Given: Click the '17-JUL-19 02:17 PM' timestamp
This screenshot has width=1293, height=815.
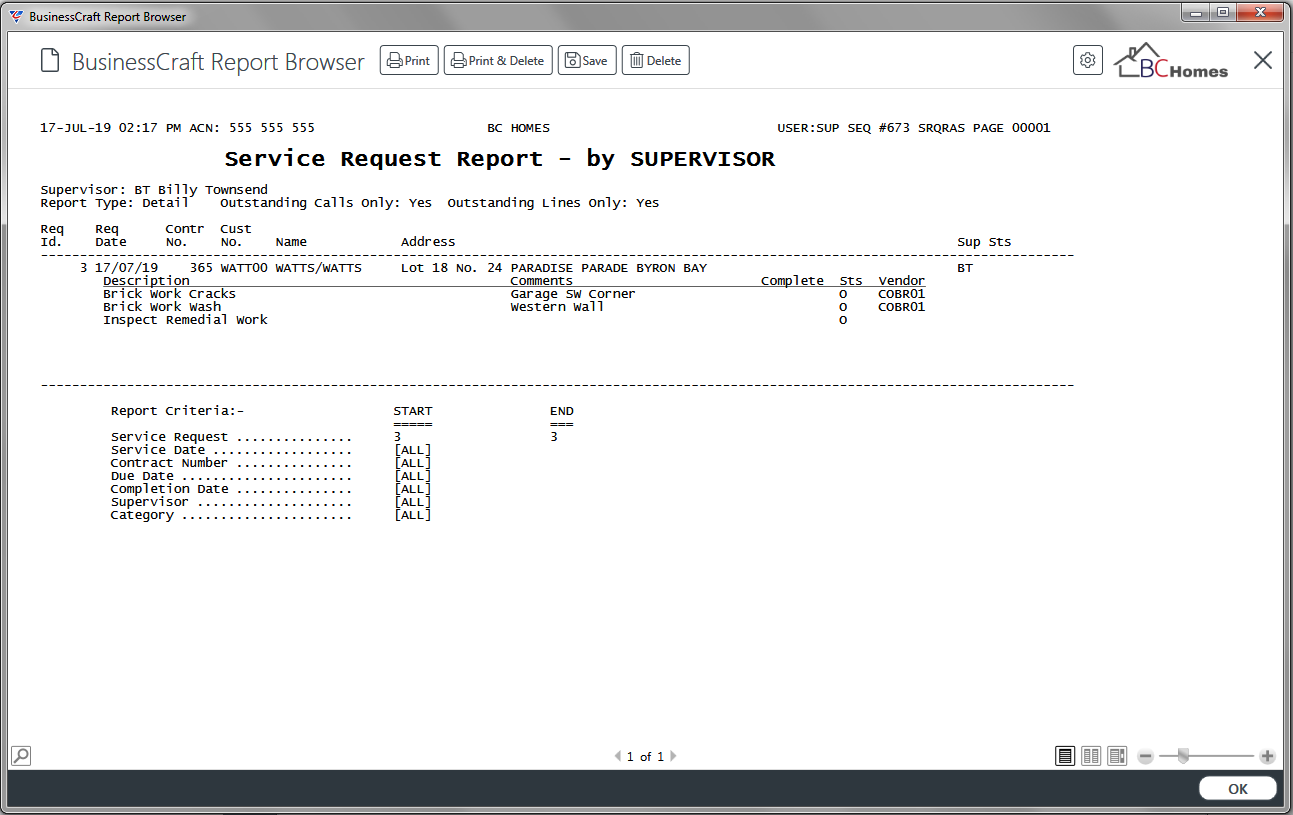Looking at the screenshot, I should click(x=111, y=128).
